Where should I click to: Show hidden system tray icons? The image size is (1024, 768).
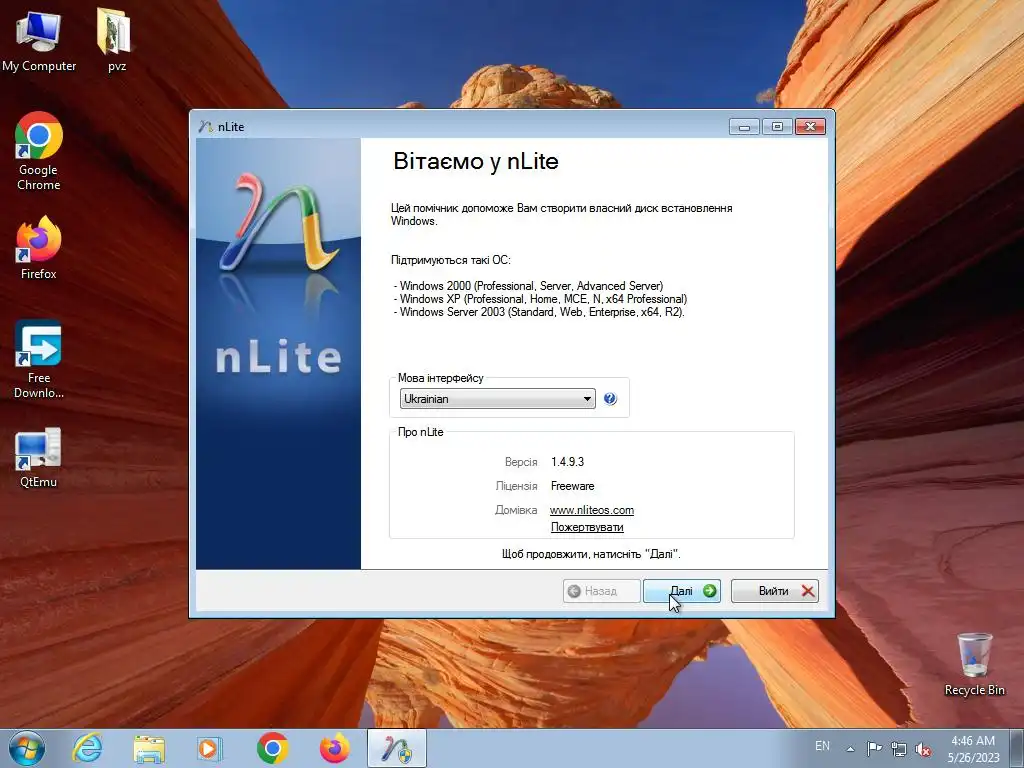[850, 748]
